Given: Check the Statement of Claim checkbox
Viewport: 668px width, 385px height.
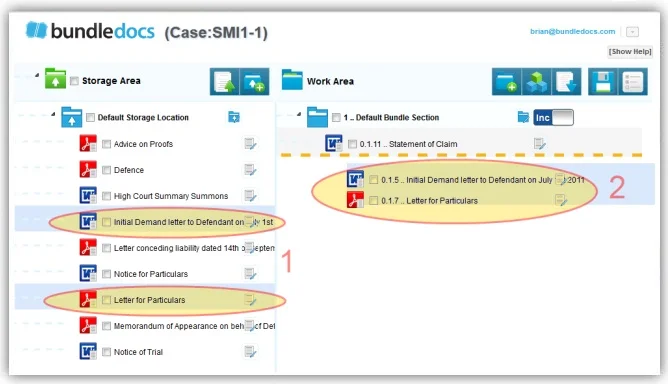Looking at the screenshot, I should (x=352, y=144).
